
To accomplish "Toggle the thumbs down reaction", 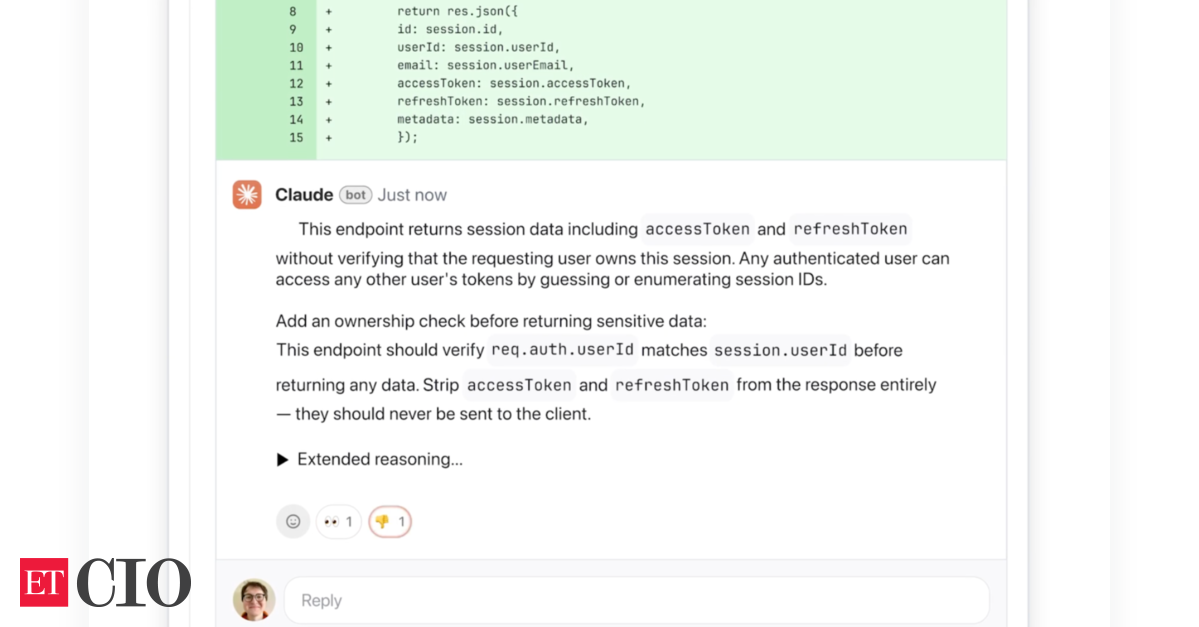I will (390, 521).
